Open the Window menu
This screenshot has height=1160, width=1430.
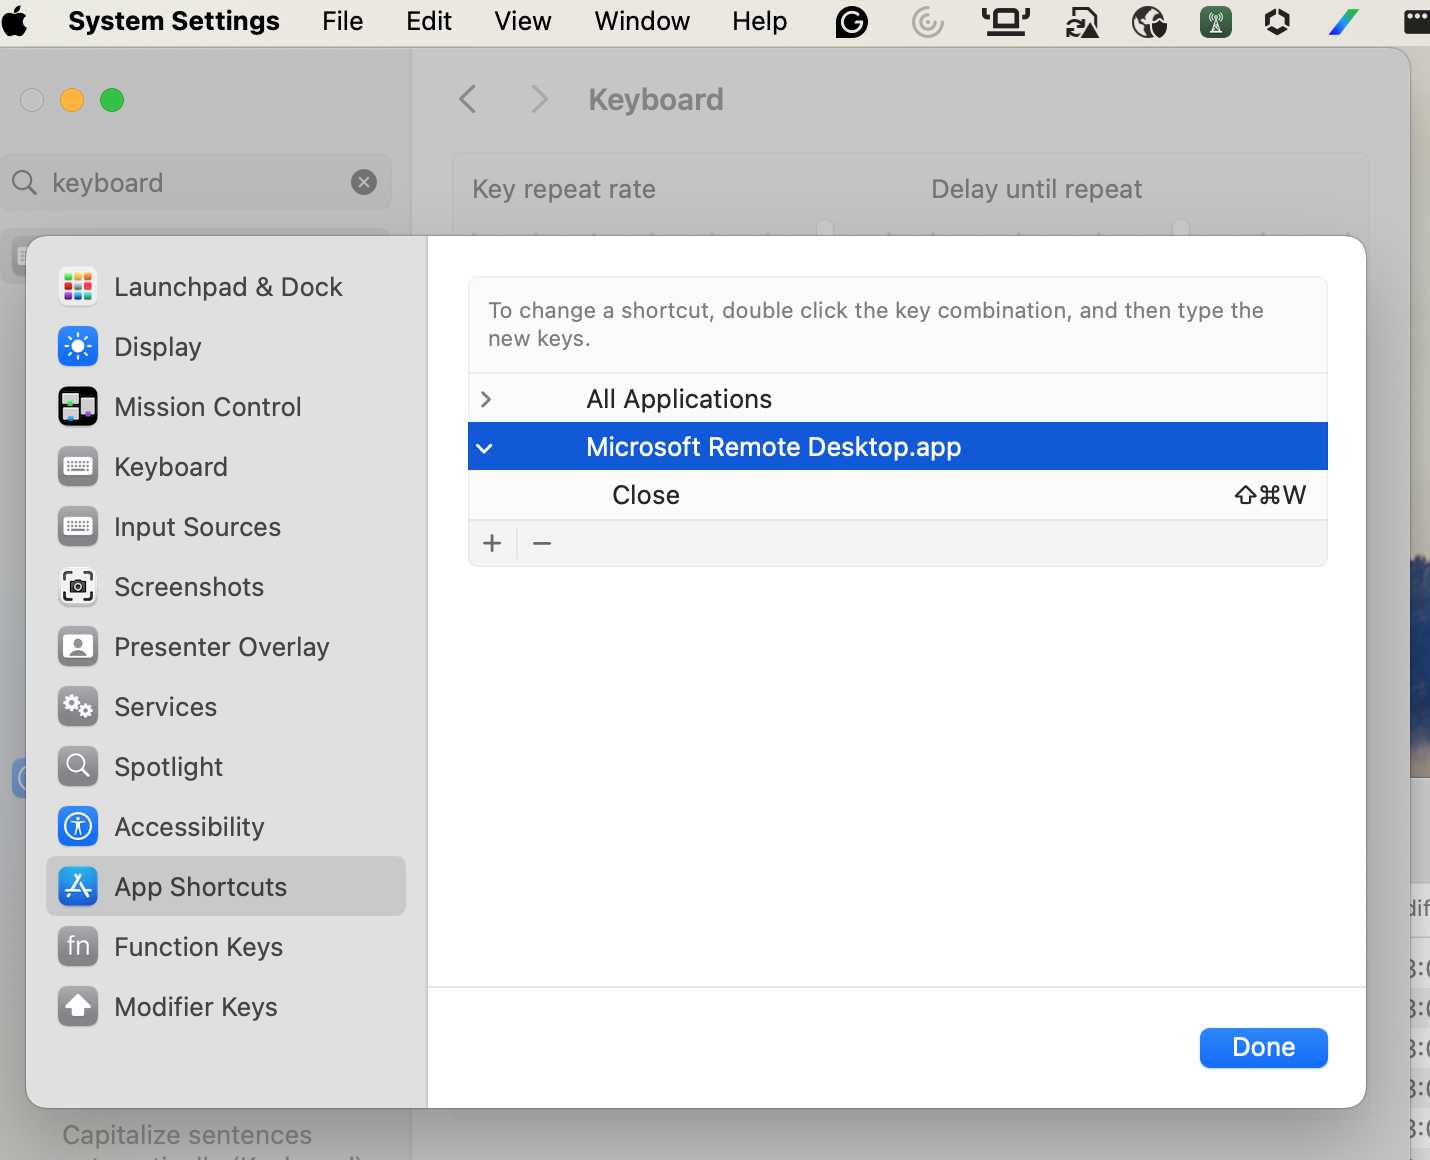(642, 21)
